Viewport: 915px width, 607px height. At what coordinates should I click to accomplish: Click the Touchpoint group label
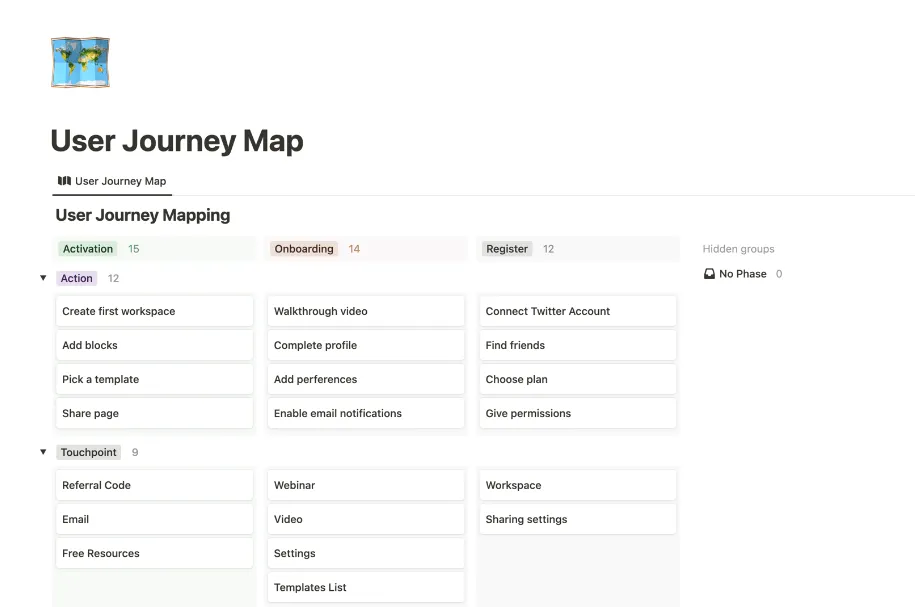pos(89,452)
